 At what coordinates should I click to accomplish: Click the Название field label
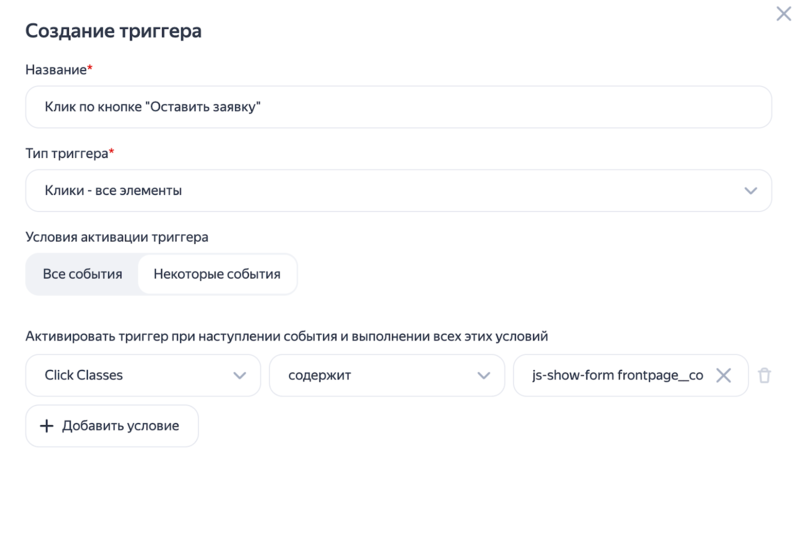point(57,70)
